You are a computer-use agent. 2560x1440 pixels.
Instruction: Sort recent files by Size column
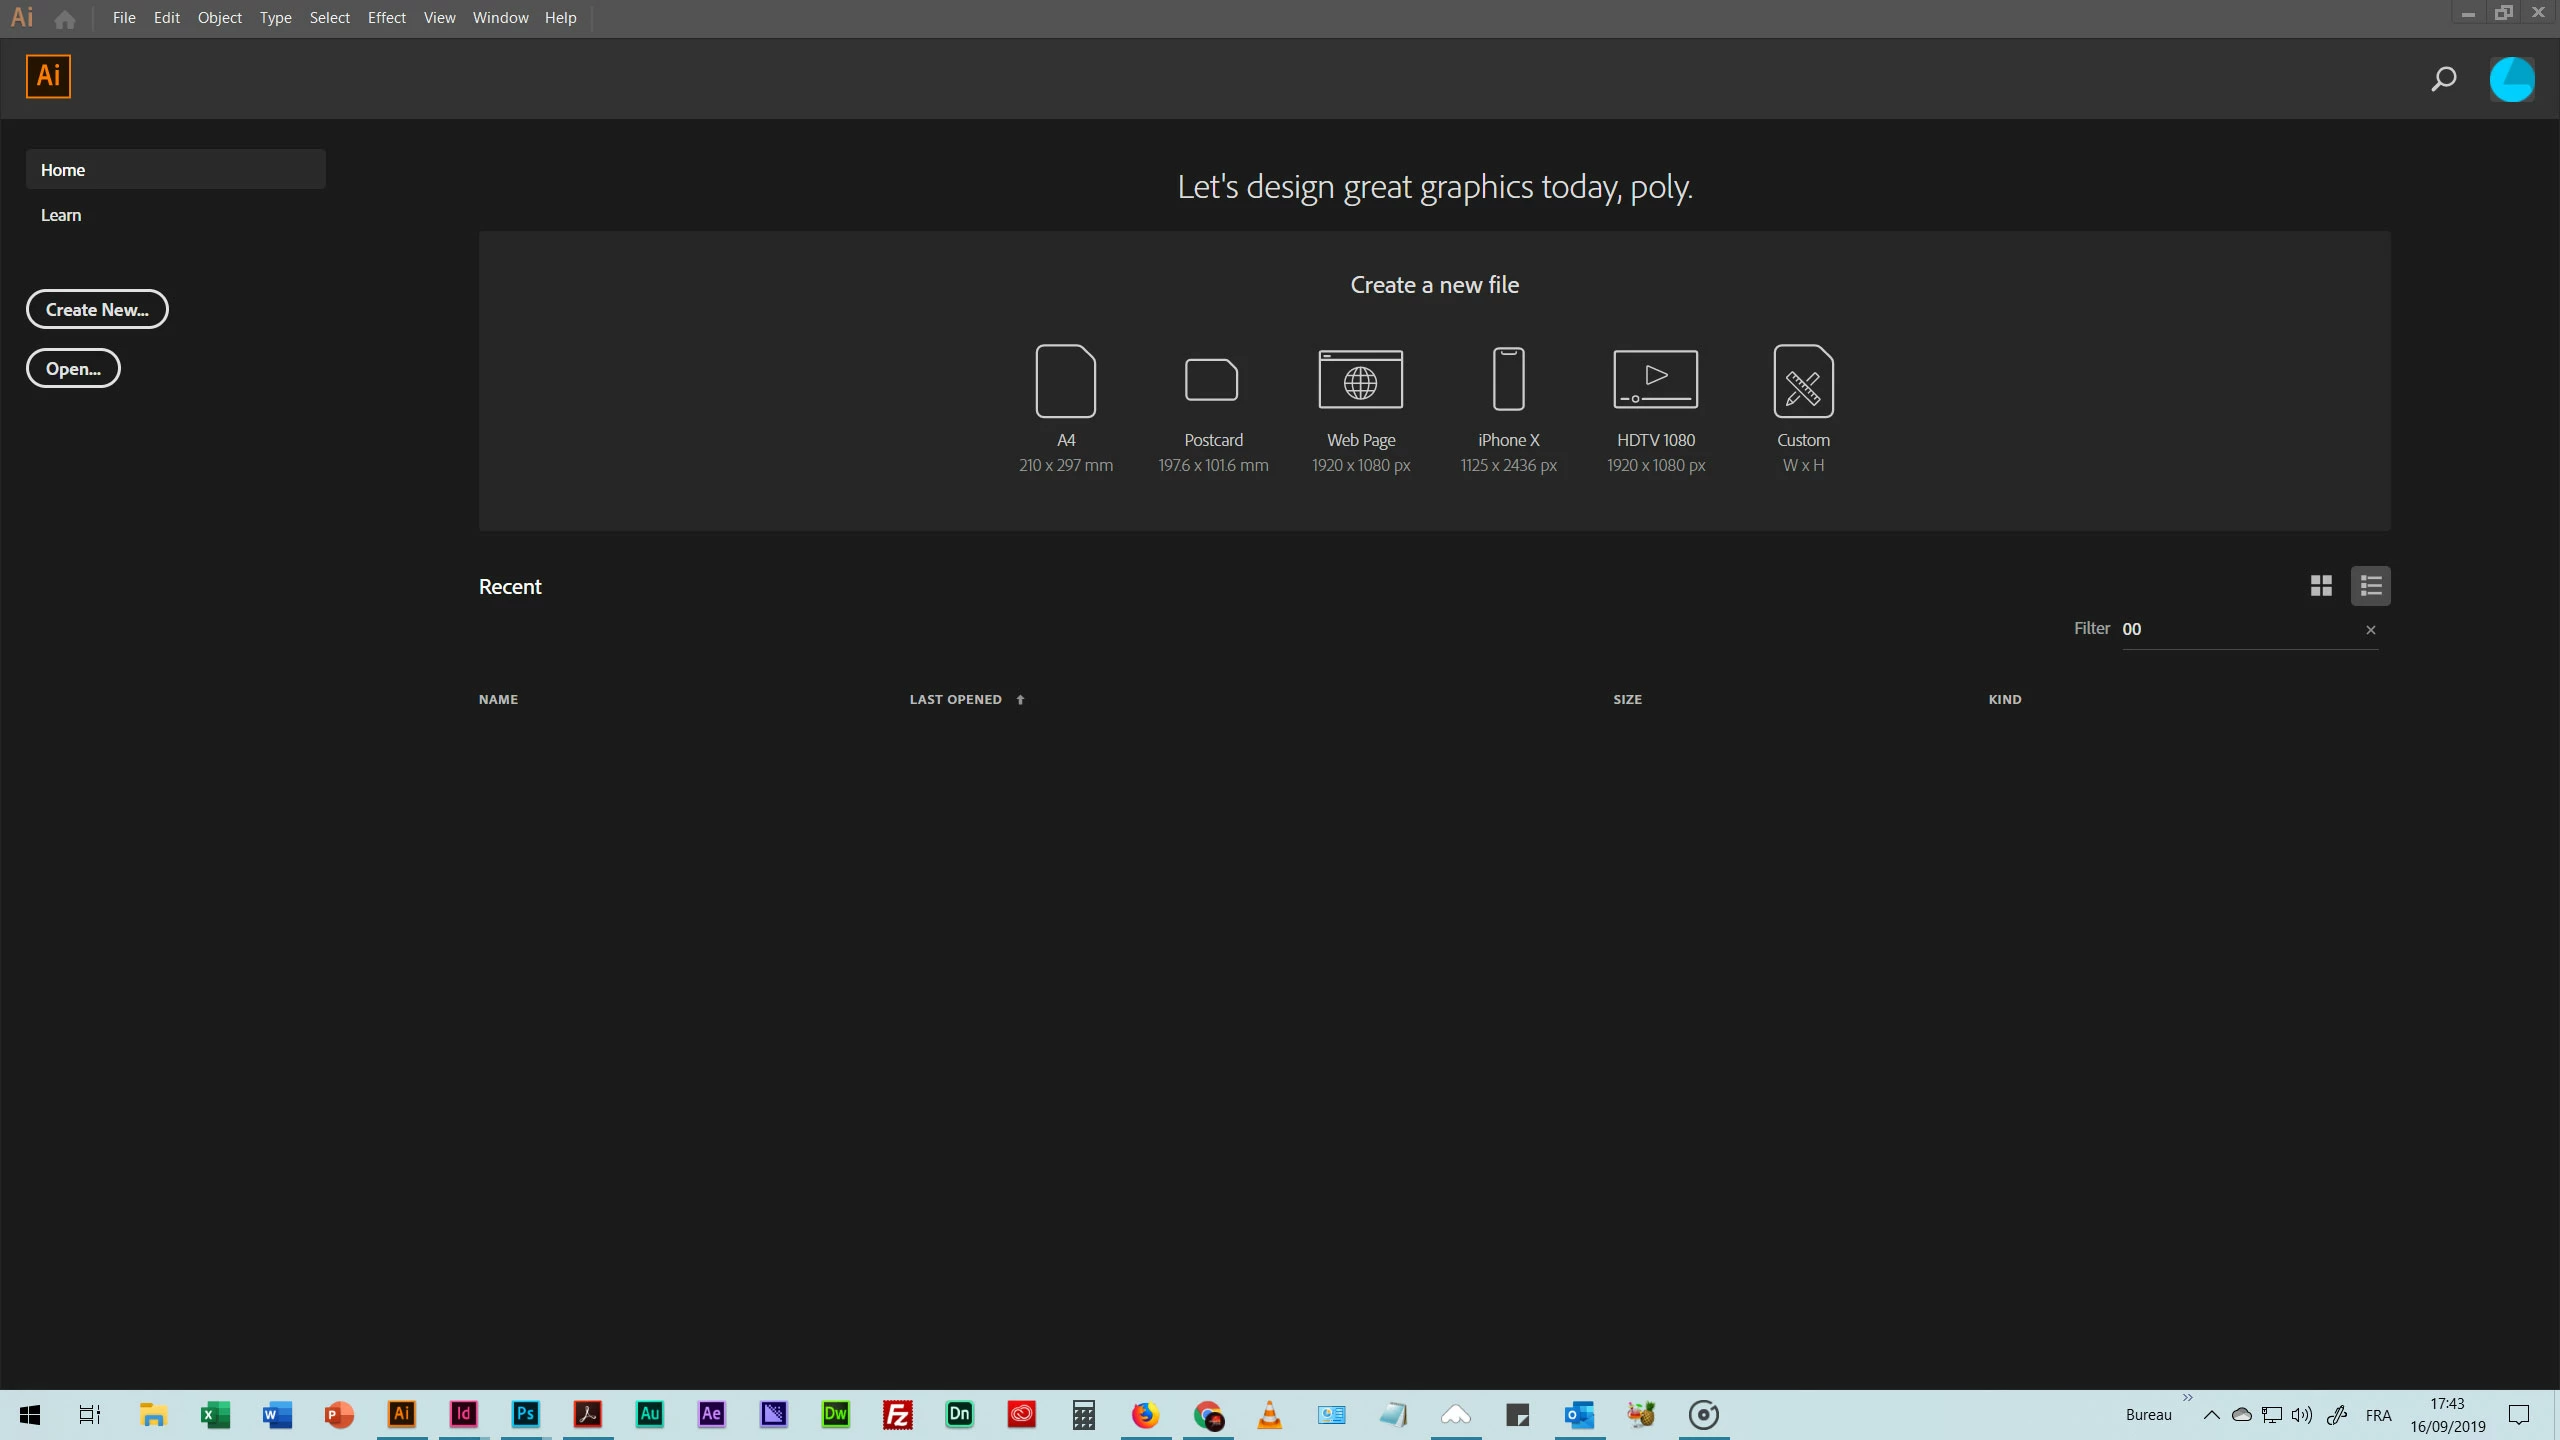click(x=1627, y=700)
